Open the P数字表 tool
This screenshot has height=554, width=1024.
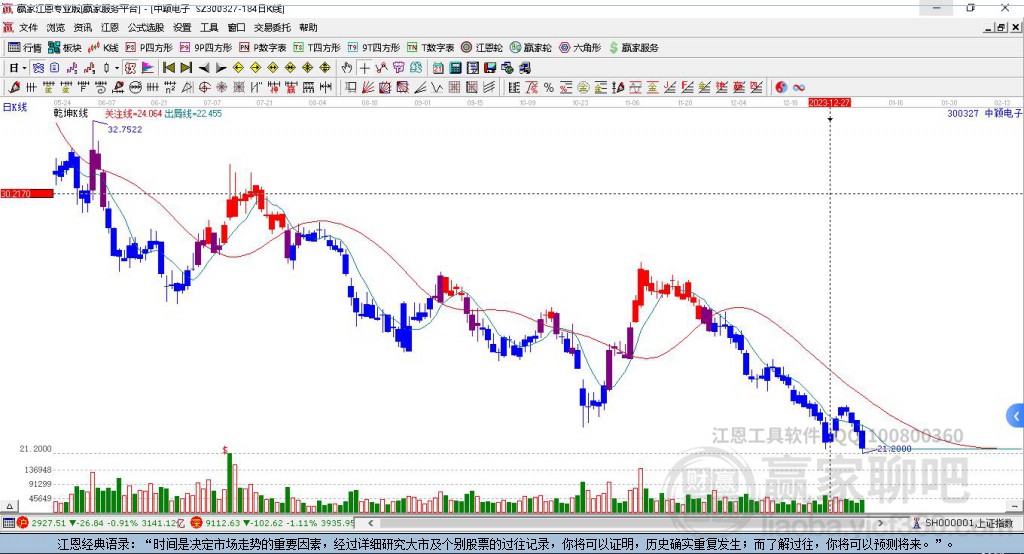pyautogui.click(x=263, y=48)
